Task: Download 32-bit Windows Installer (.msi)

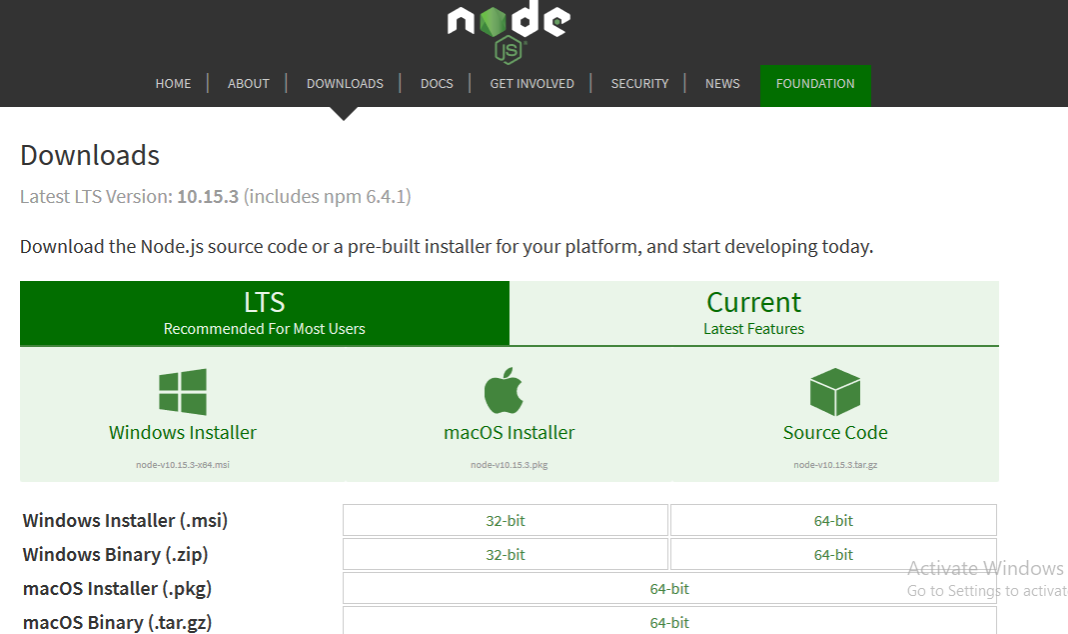Action: pos(505,520)
